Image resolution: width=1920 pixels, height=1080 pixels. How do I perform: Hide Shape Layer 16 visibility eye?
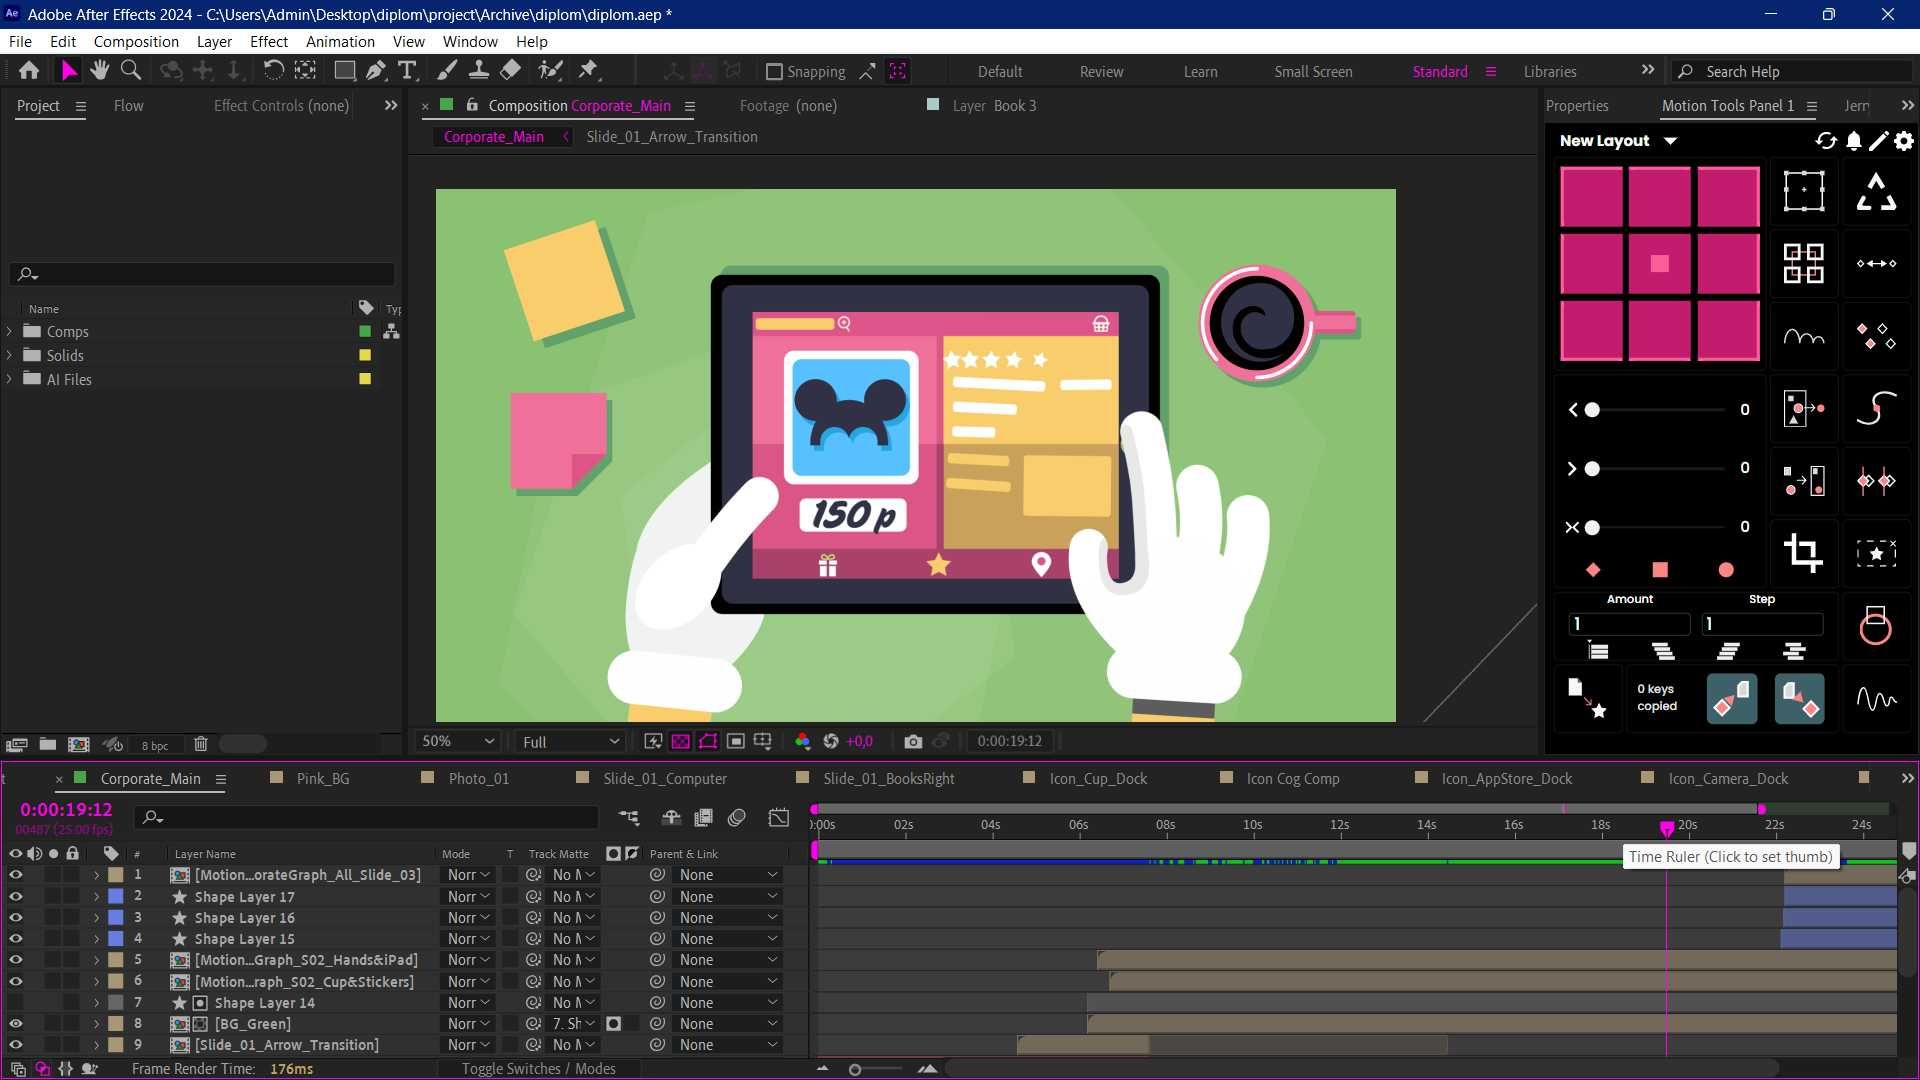click(15, 918)
